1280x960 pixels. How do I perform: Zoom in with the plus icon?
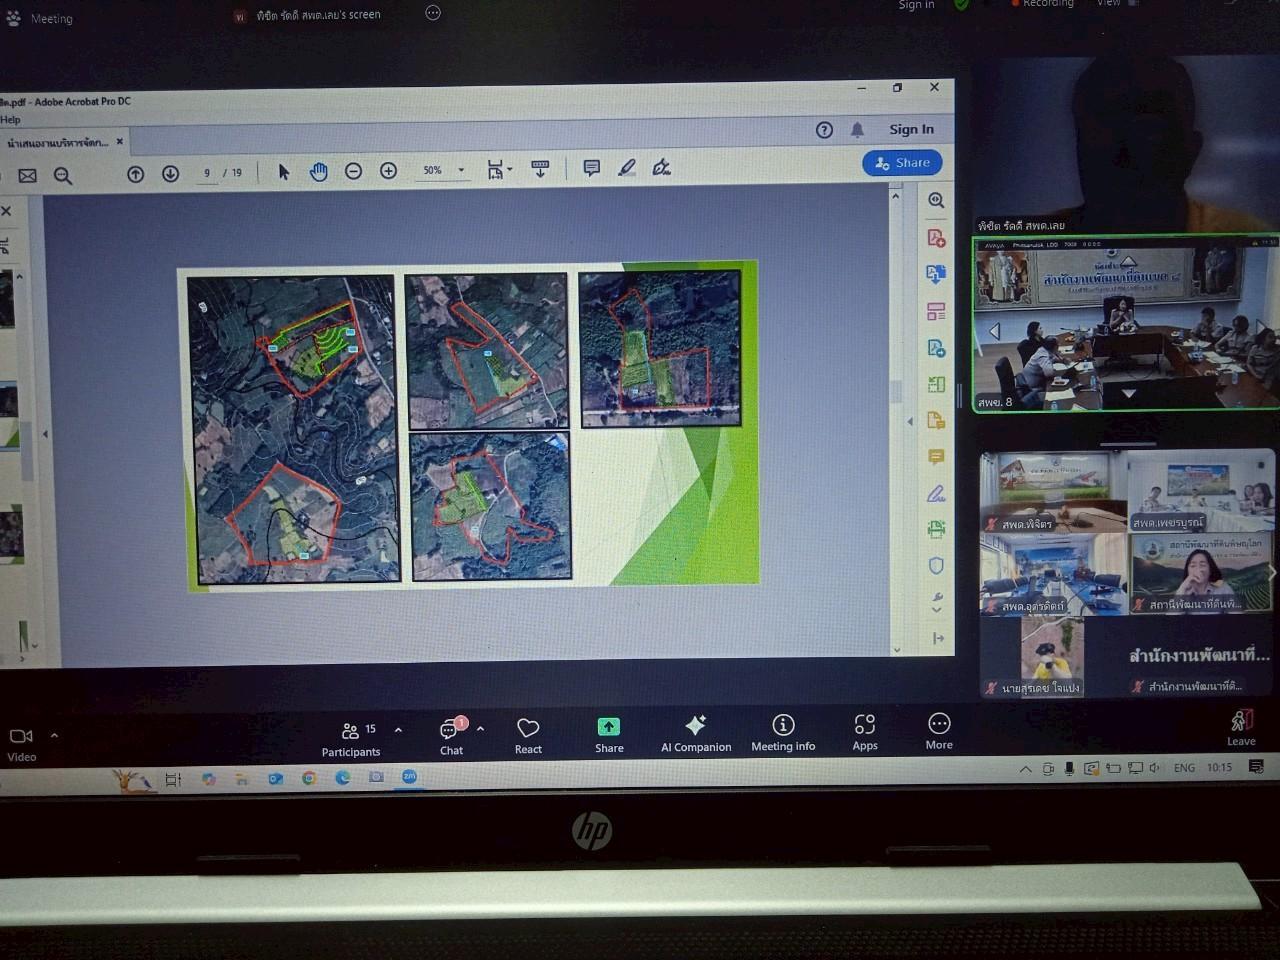(x=388, y=172)
